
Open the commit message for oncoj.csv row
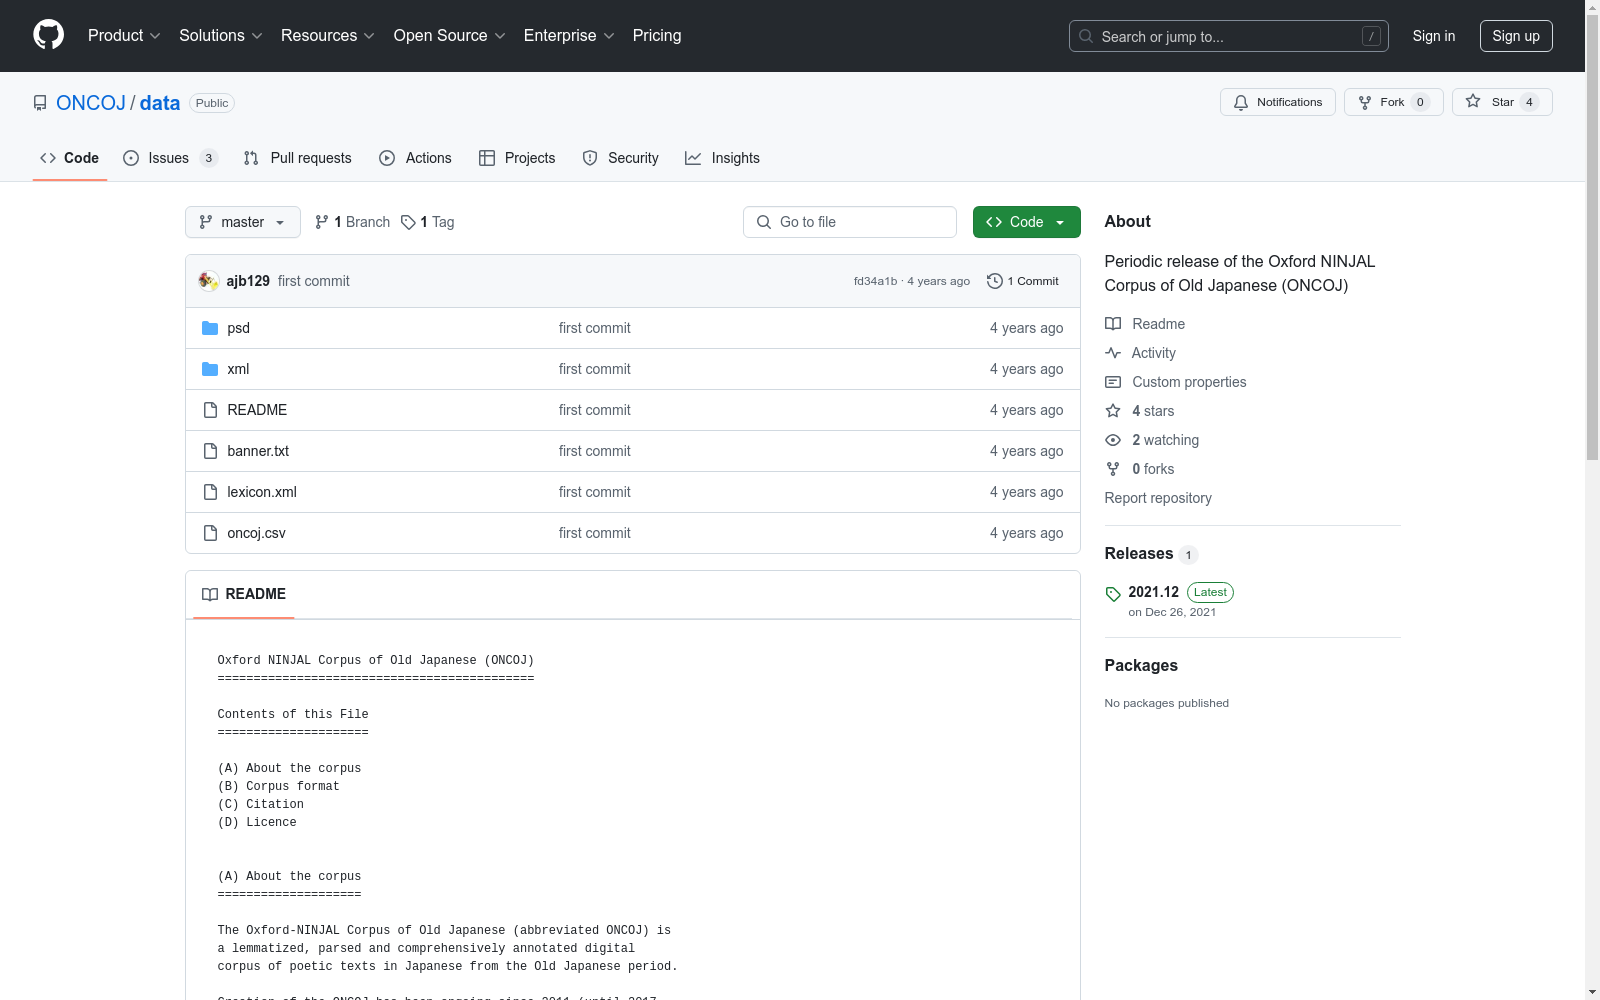[595, 533]
